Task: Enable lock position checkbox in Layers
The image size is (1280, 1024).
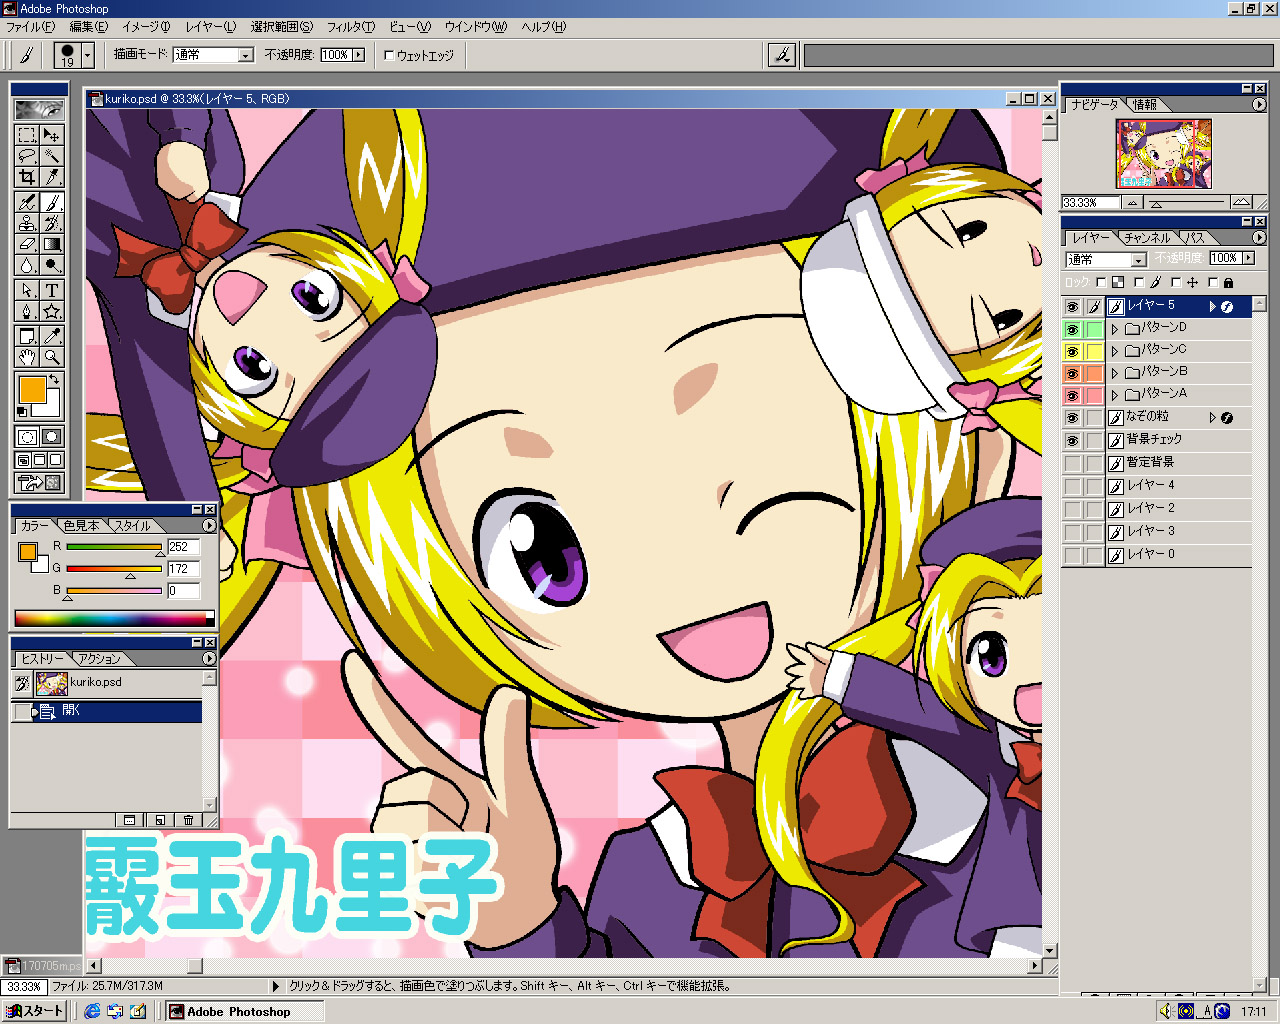Action: click(x=1176, y=283)
